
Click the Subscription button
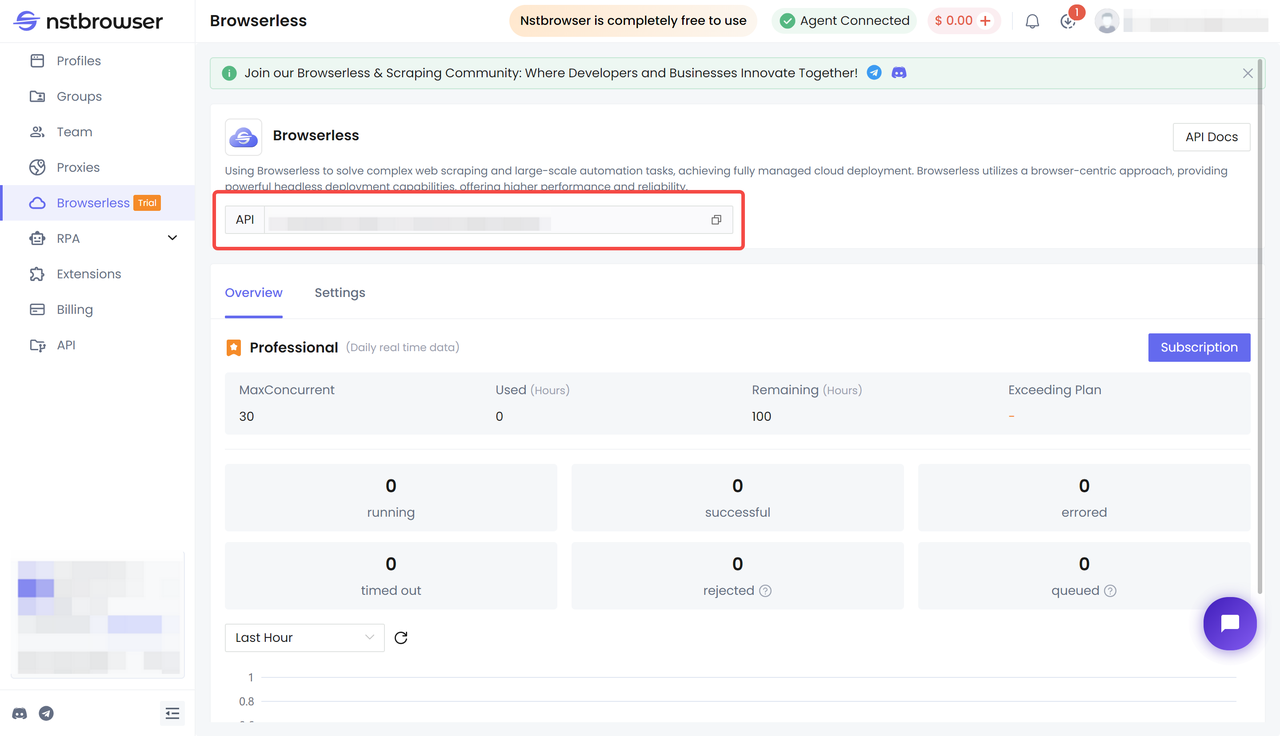[1199, 347]
